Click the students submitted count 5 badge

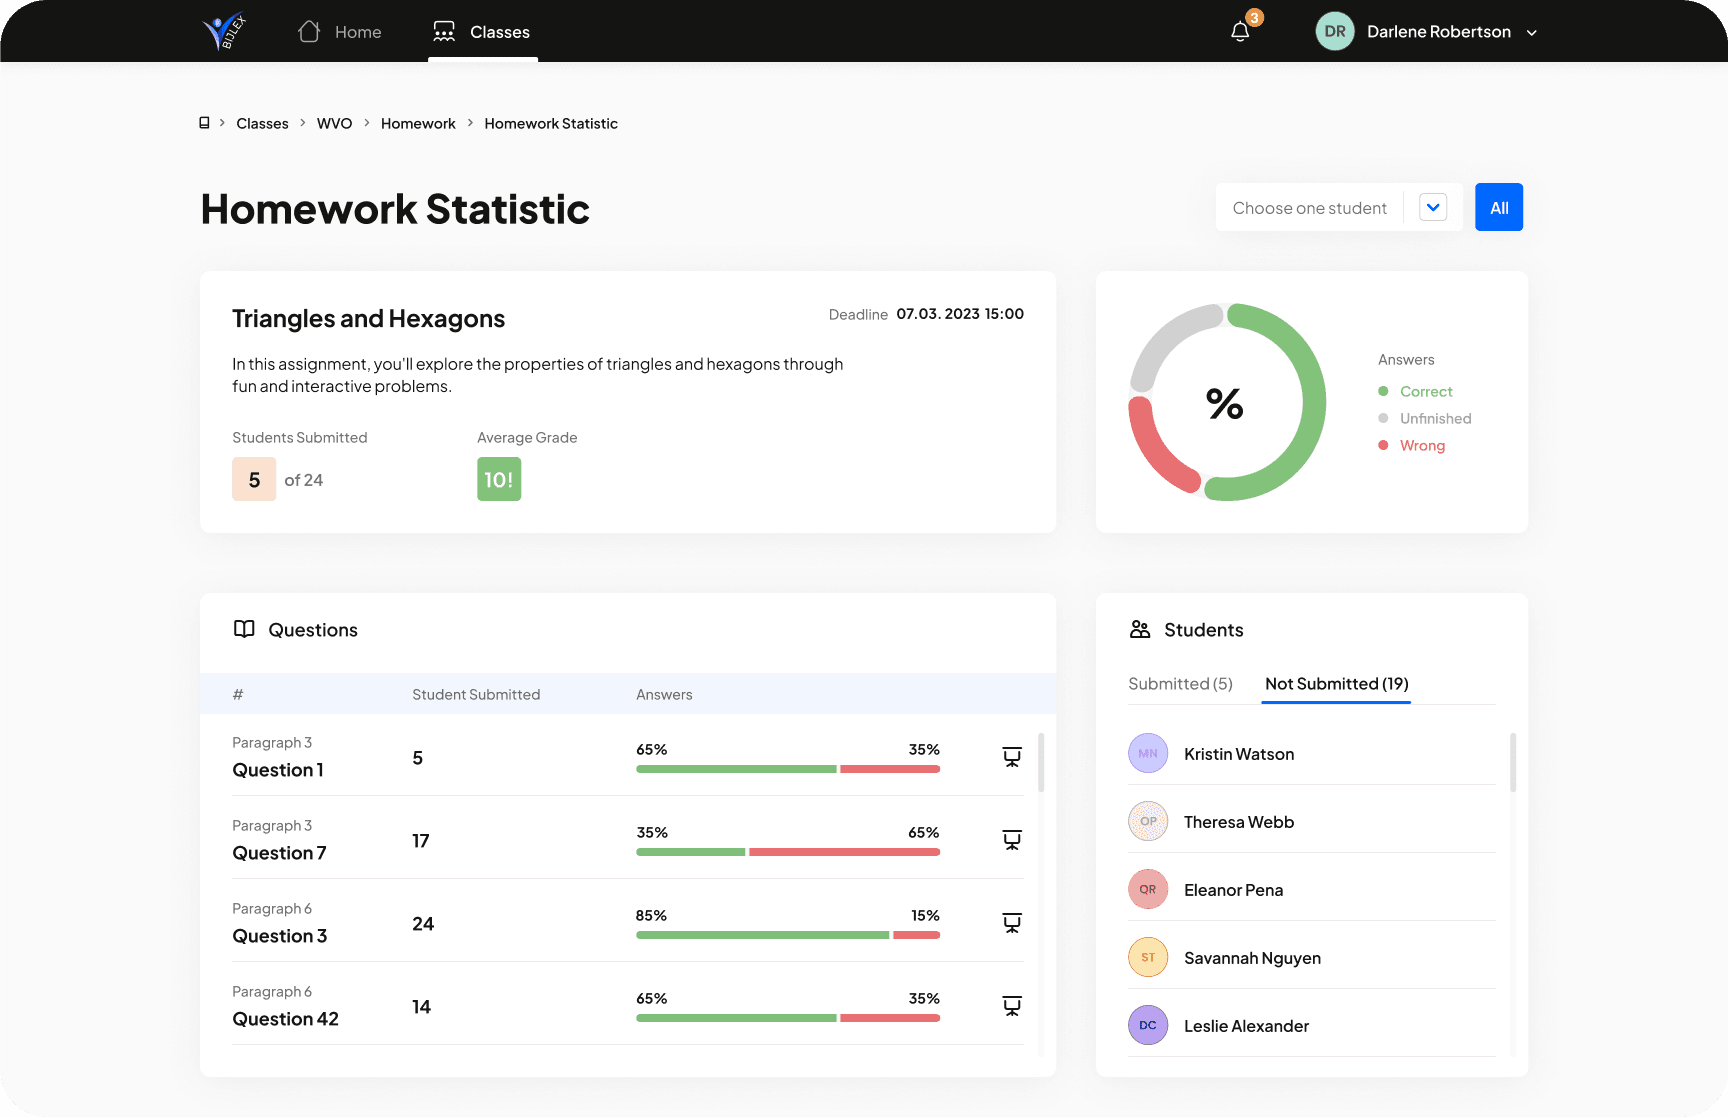(x=254, y=479)
